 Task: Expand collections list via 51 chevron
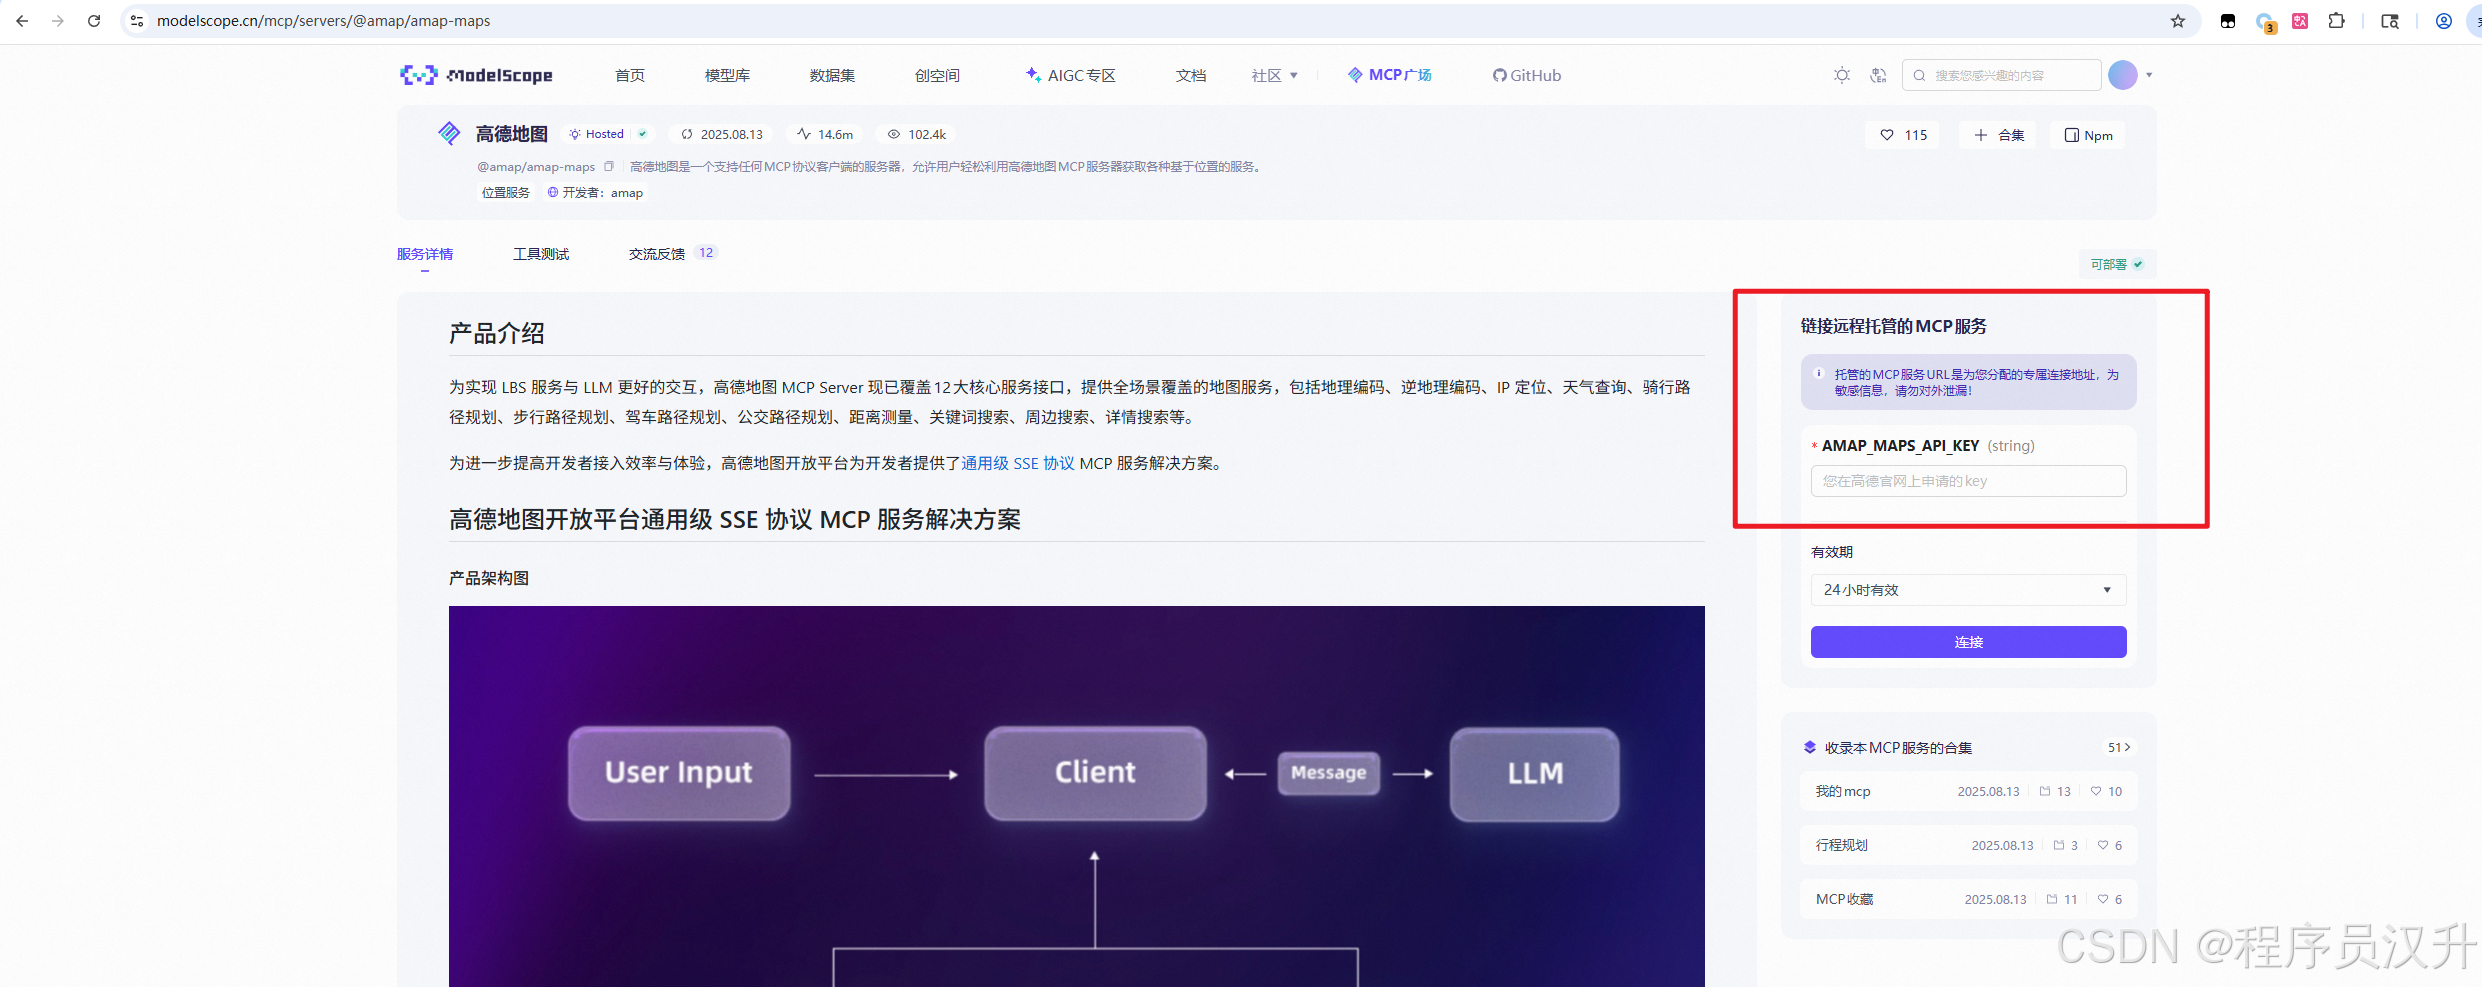point(2119,747)
